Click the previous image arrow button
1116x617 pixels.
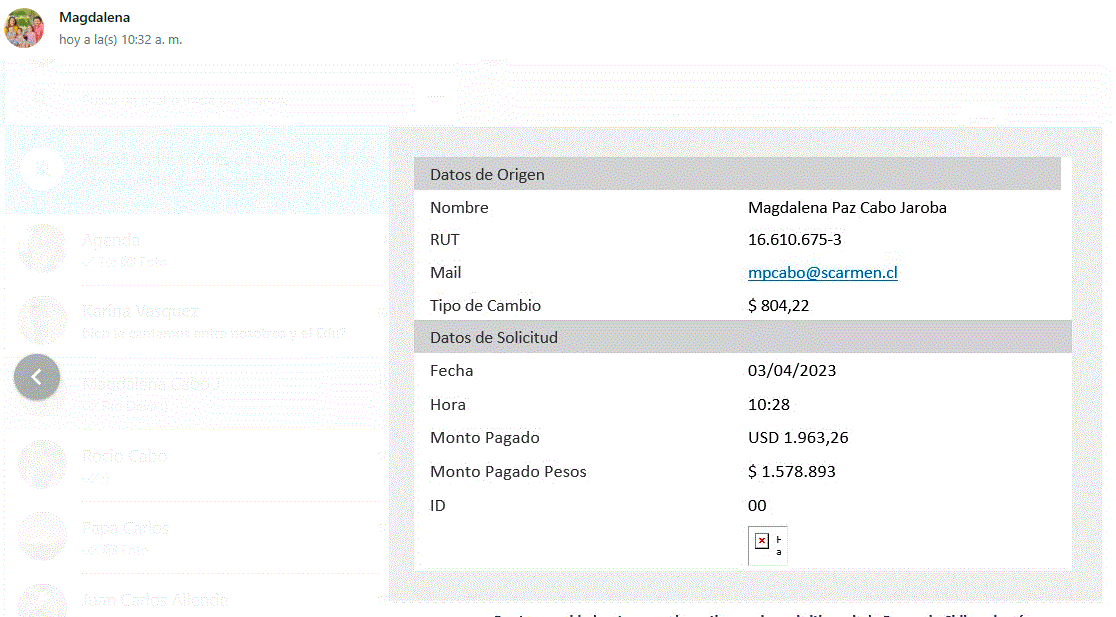pyautogui.click(x=37, y=377)
